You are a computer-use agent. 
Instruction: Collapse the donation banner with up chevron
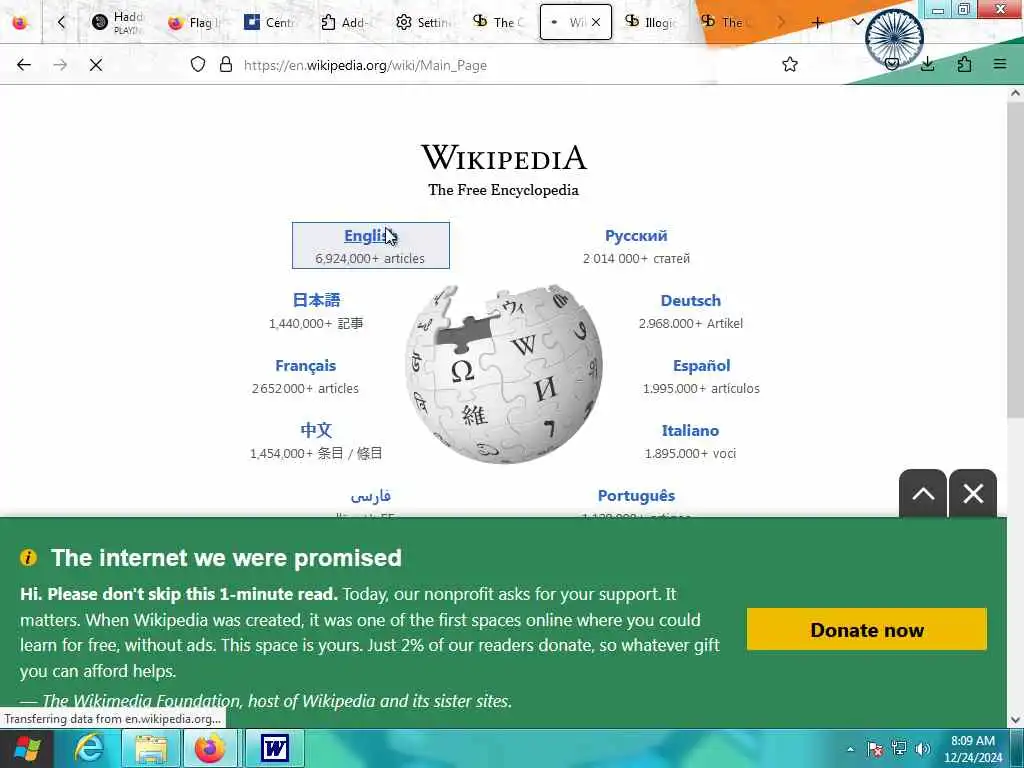point(923,494)
